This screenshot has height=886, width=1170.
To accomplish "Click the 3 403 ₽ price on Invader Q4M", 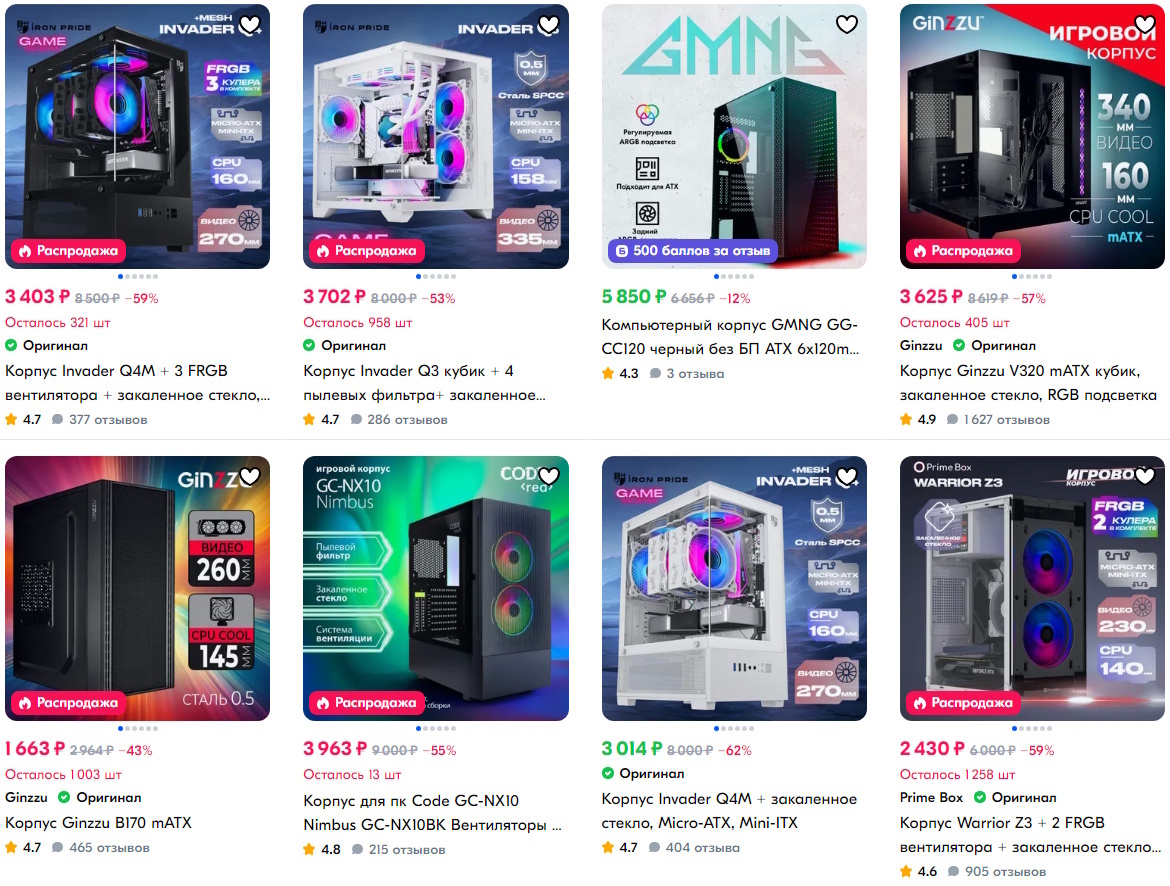I will click(37, 296).
